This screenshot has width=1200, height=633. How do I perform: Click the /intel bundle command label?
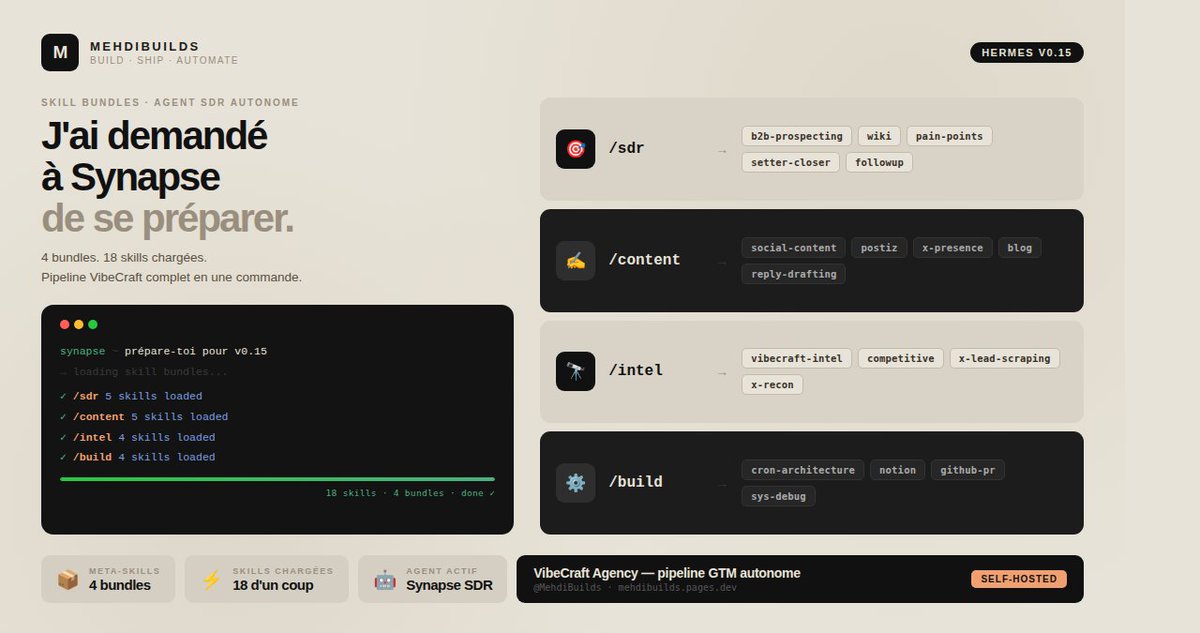[x=635, y=371]
